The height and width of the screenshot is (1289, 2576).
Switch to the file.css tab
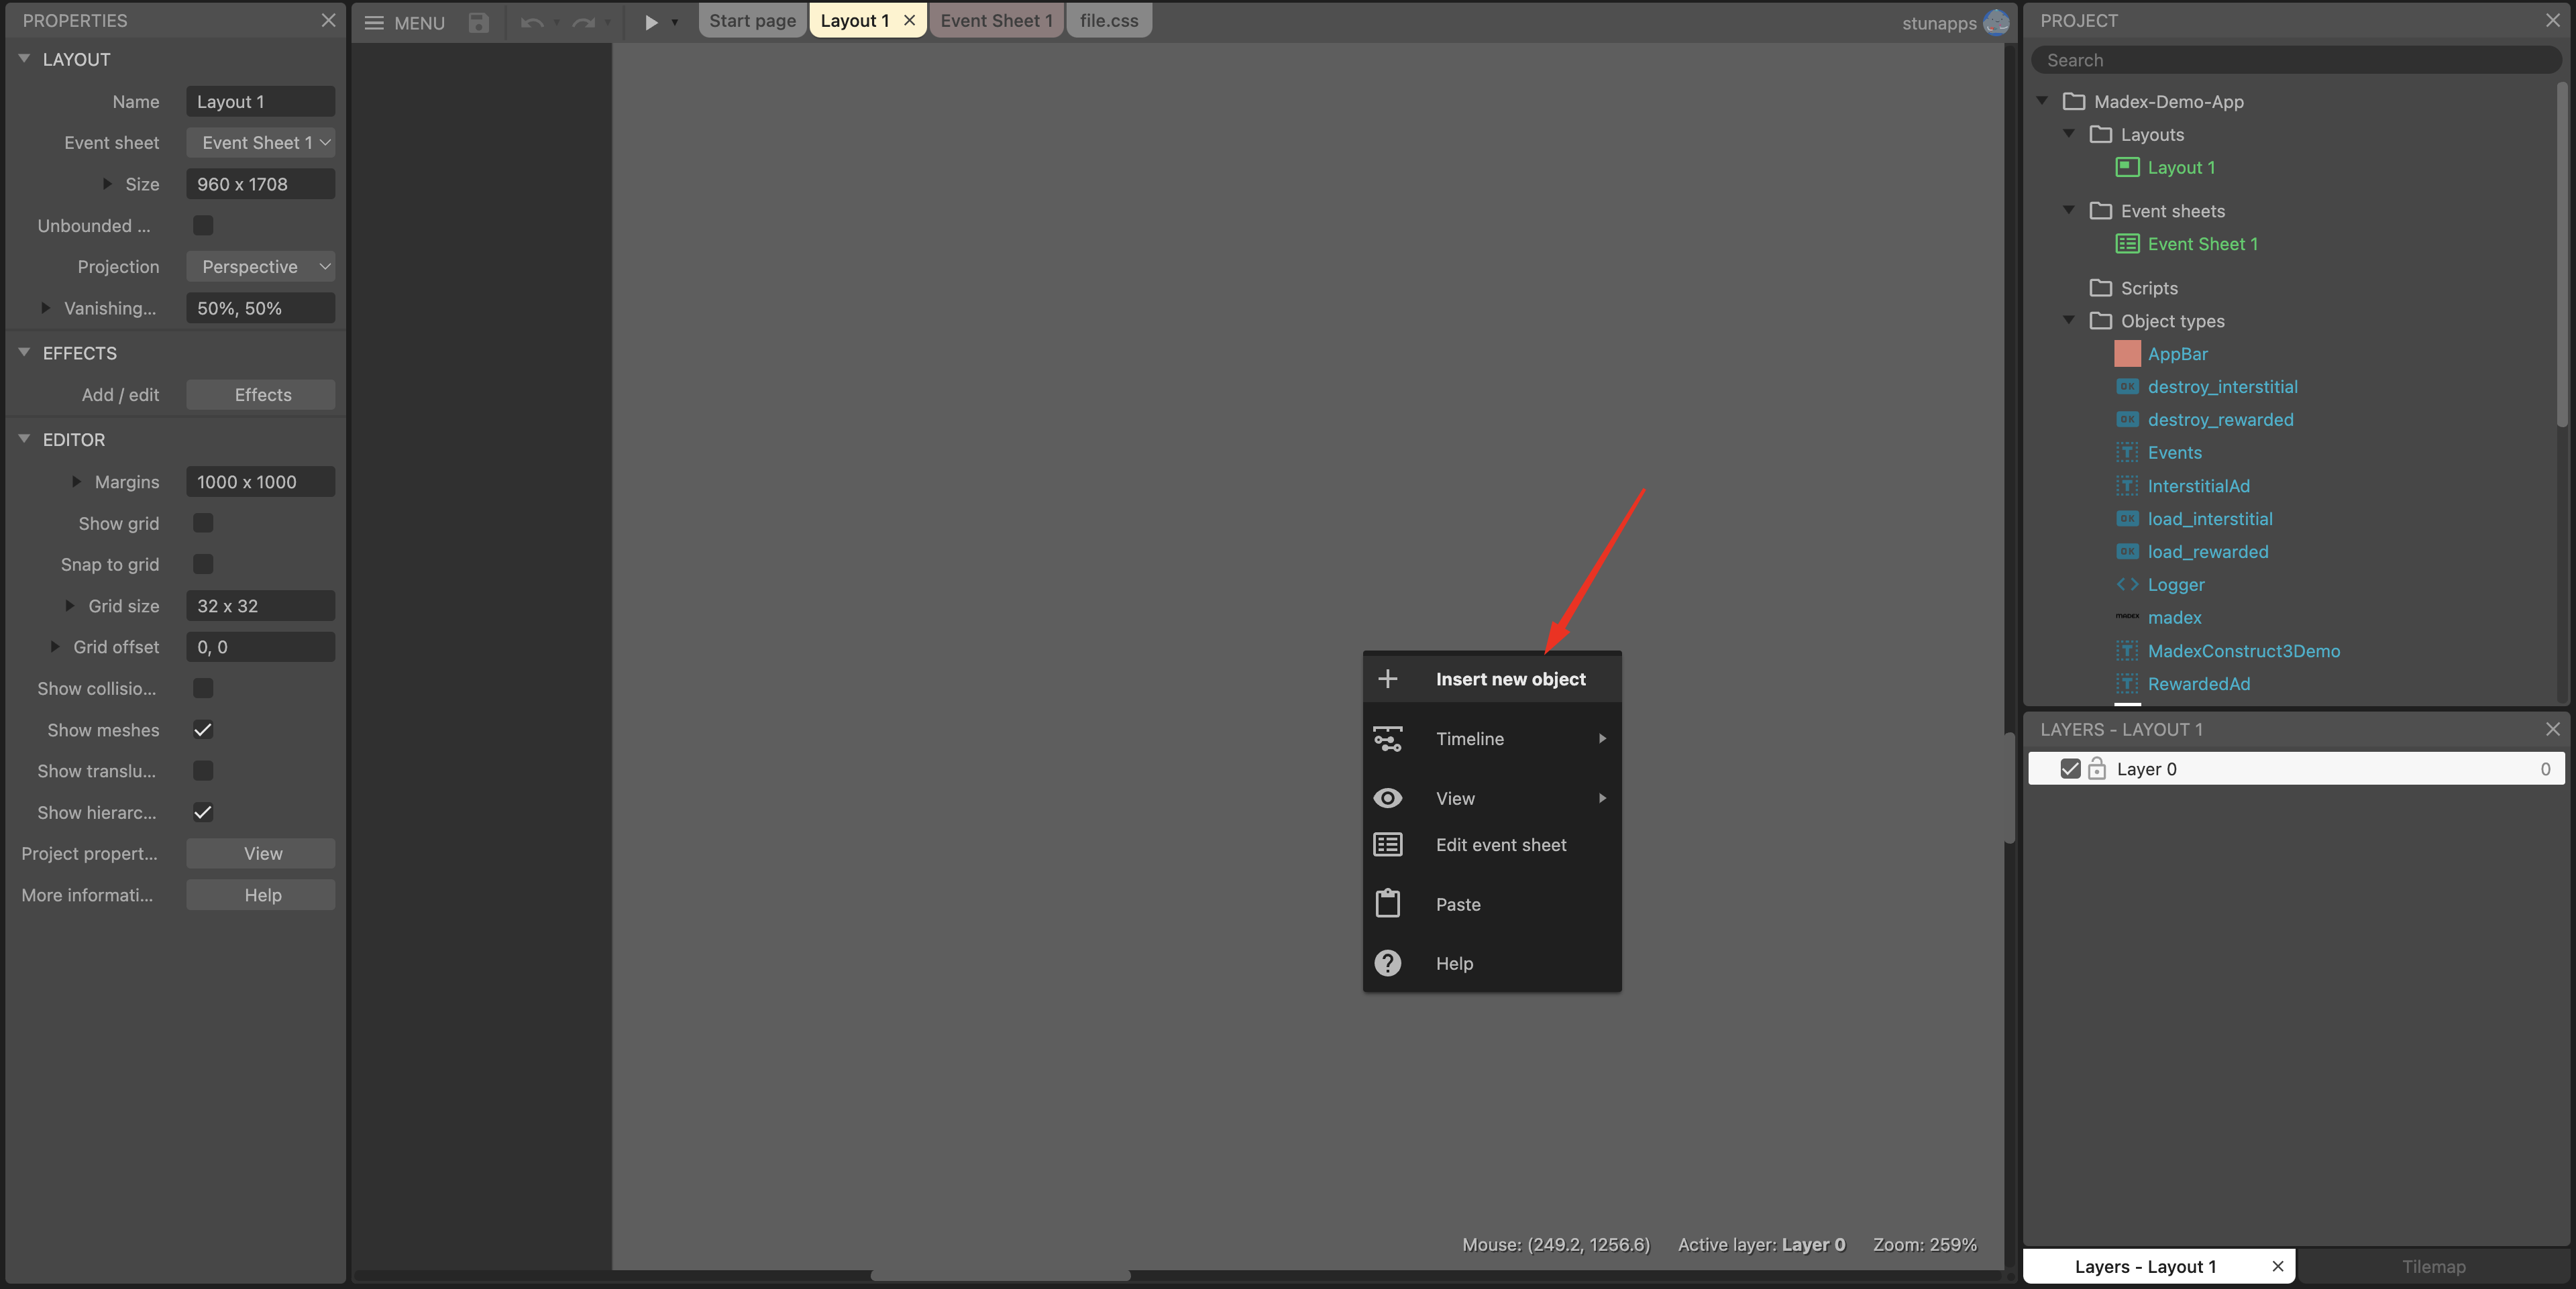[1109, 20]
